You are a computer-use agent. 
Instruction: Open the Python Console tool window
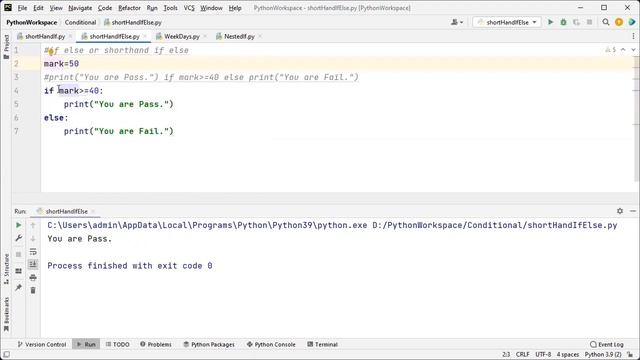click(x=271, y=344)
